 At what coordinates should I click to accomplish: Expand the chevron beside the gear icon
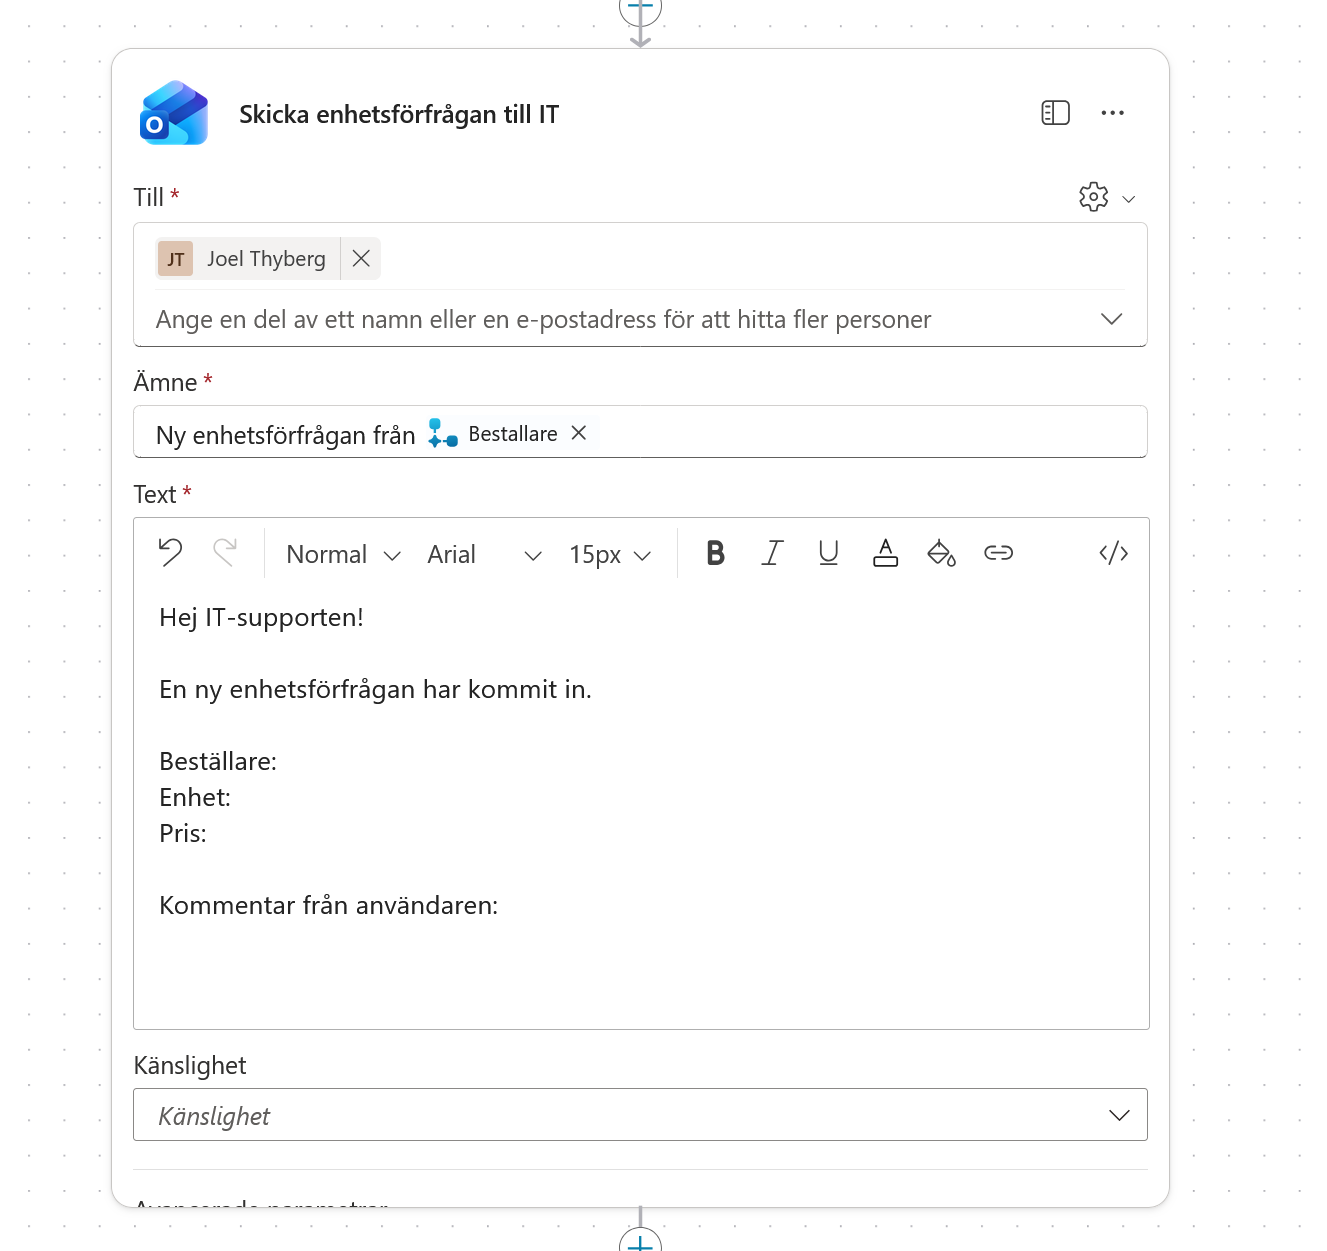pos(1129,198)
